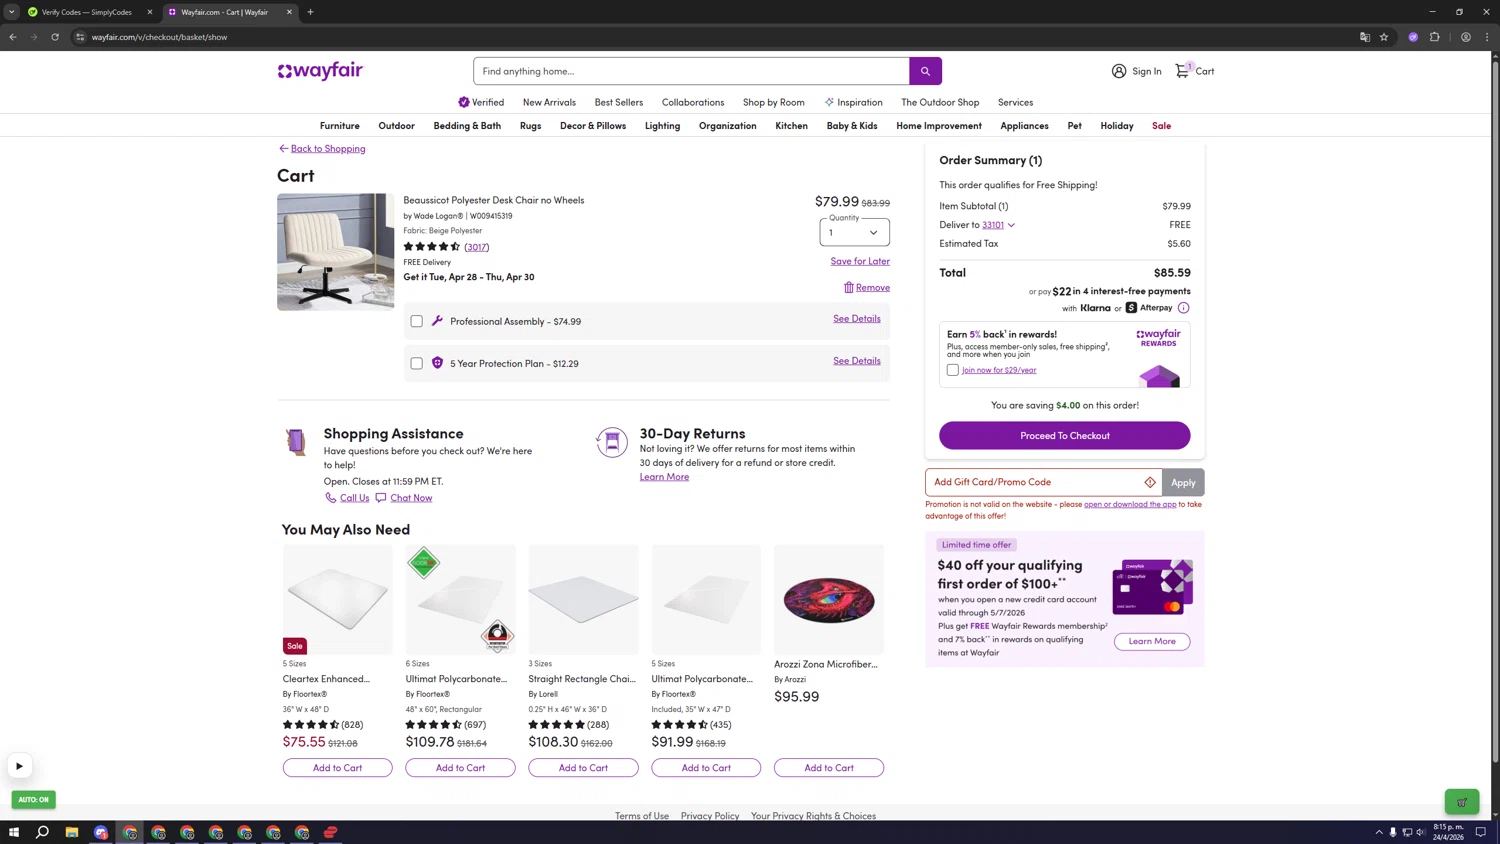
Task: Click the chat bubble icon beside Chat Now
Action: coord(381,498)
